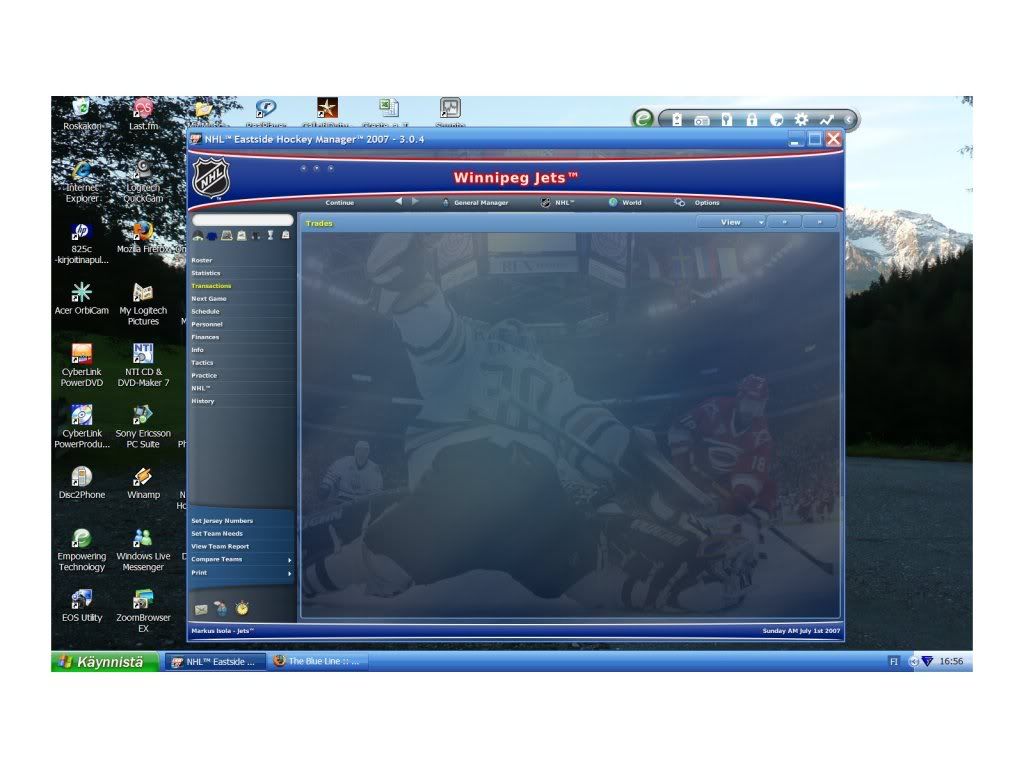Screen dimensions: 1024x768
Task: Click the 16:56 taskbar clock
Action: (x=951, y=662)
